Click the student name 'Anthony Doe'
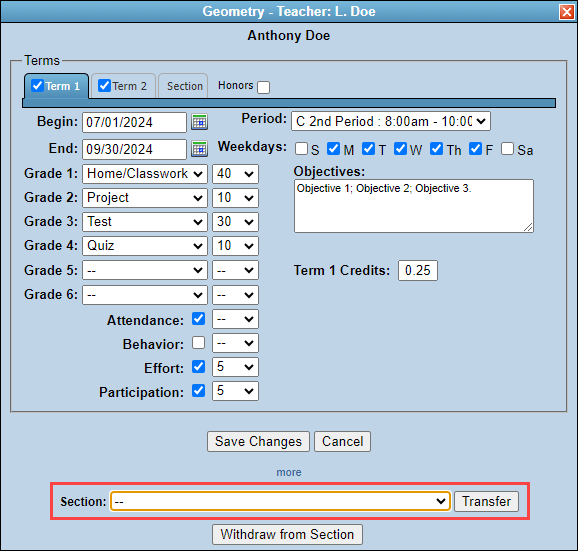Viewport: 578px width, 551px height. click(x=289, y=36)
